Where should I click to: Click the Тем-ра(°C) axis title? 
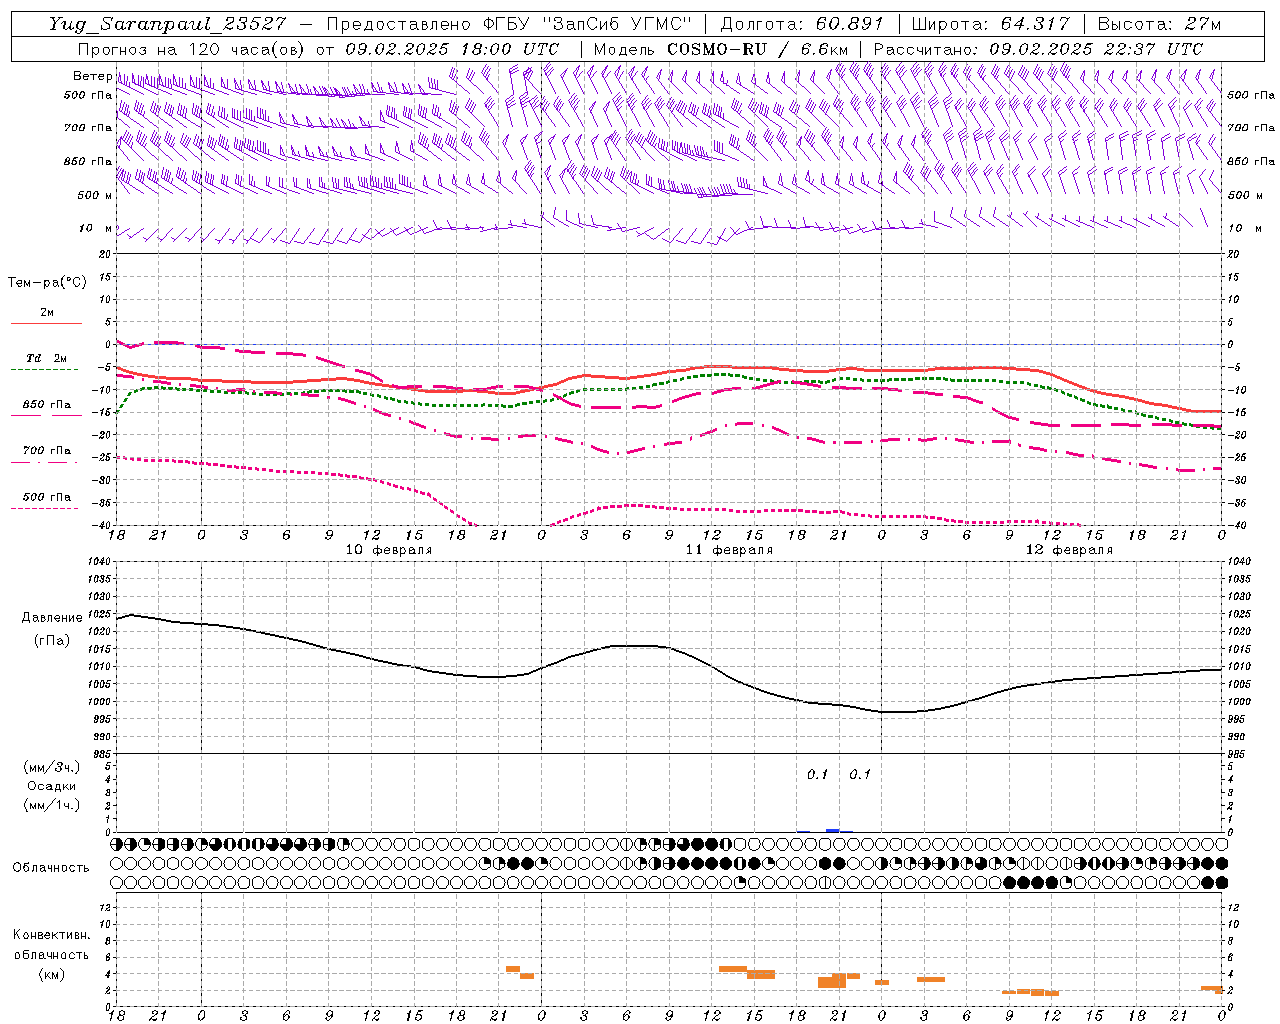pos(47,283)
